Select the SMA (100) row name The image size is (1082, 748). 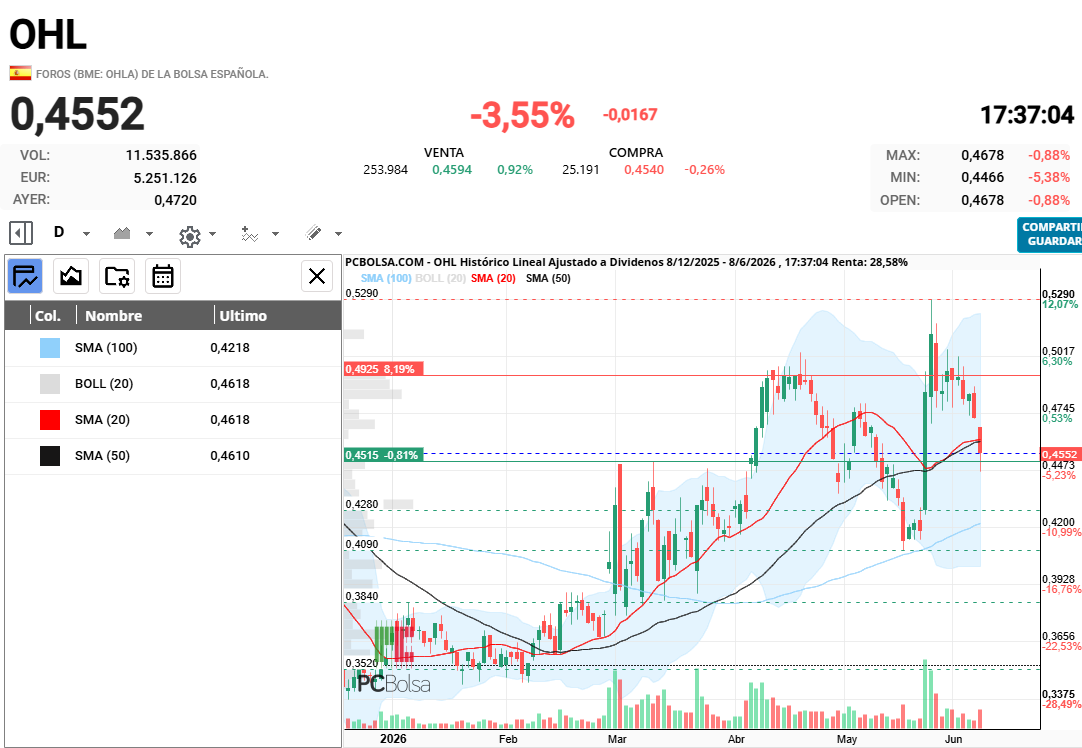click(106, 348)
